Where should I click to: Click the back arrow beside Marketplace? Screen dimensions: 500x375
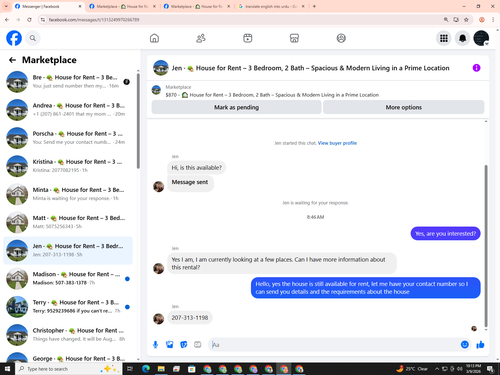coord(12,60)
